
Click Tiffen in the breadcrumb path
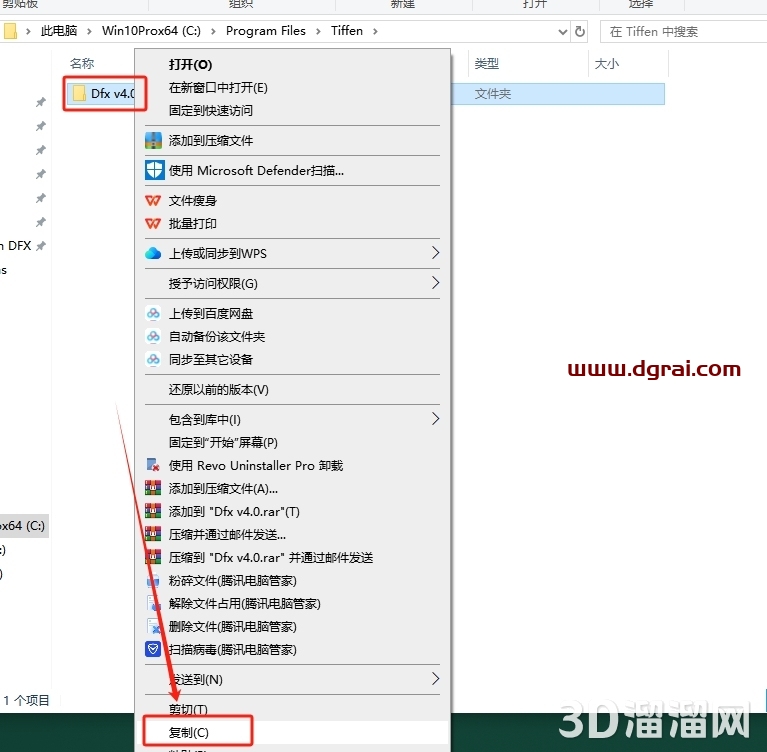click(x=347, y=31)
